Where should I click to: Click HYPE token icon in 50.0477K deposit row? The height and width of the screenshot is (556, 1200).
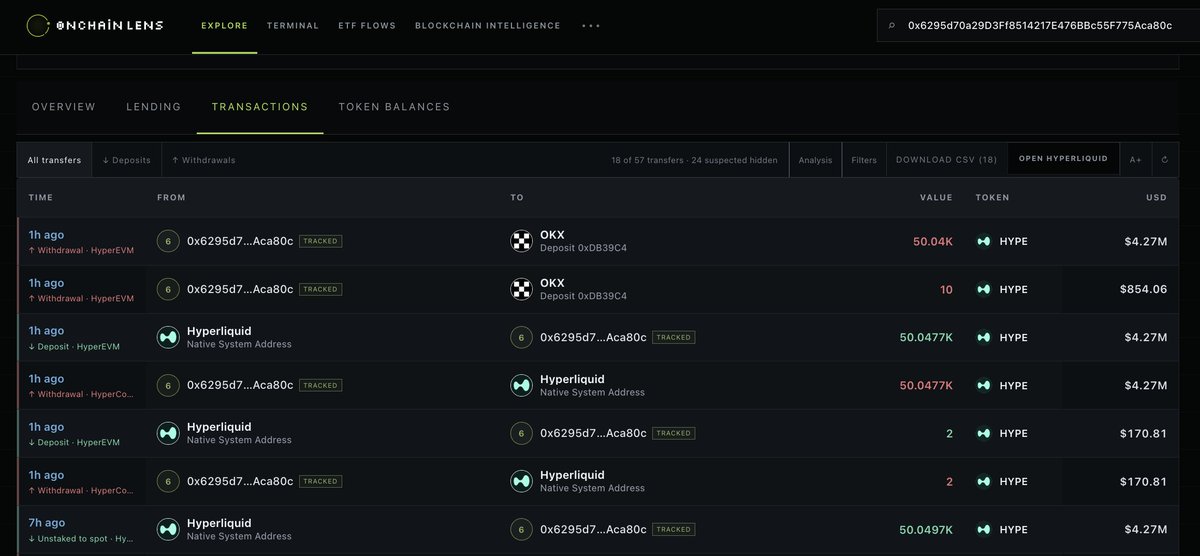point(983,337)
